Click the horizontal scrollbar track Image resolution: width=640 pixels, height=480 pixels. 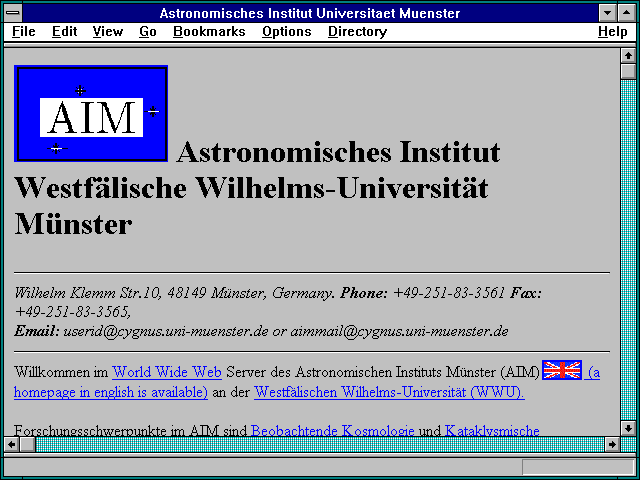tap(320, 444)
